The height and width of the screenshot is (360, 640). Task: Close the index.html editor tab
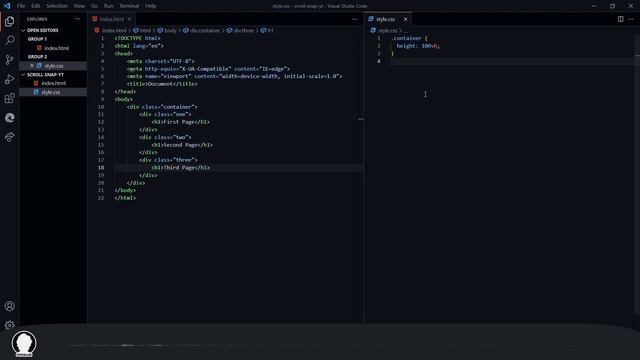(x=129, y=19)
